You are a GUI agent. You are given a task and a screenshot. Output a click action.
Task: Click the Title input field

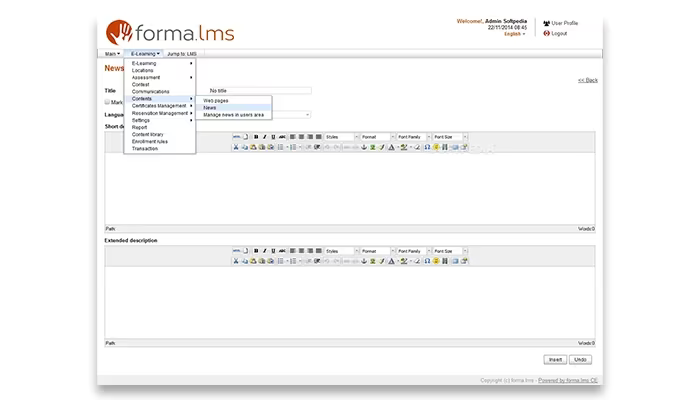(x=259, y=91)
